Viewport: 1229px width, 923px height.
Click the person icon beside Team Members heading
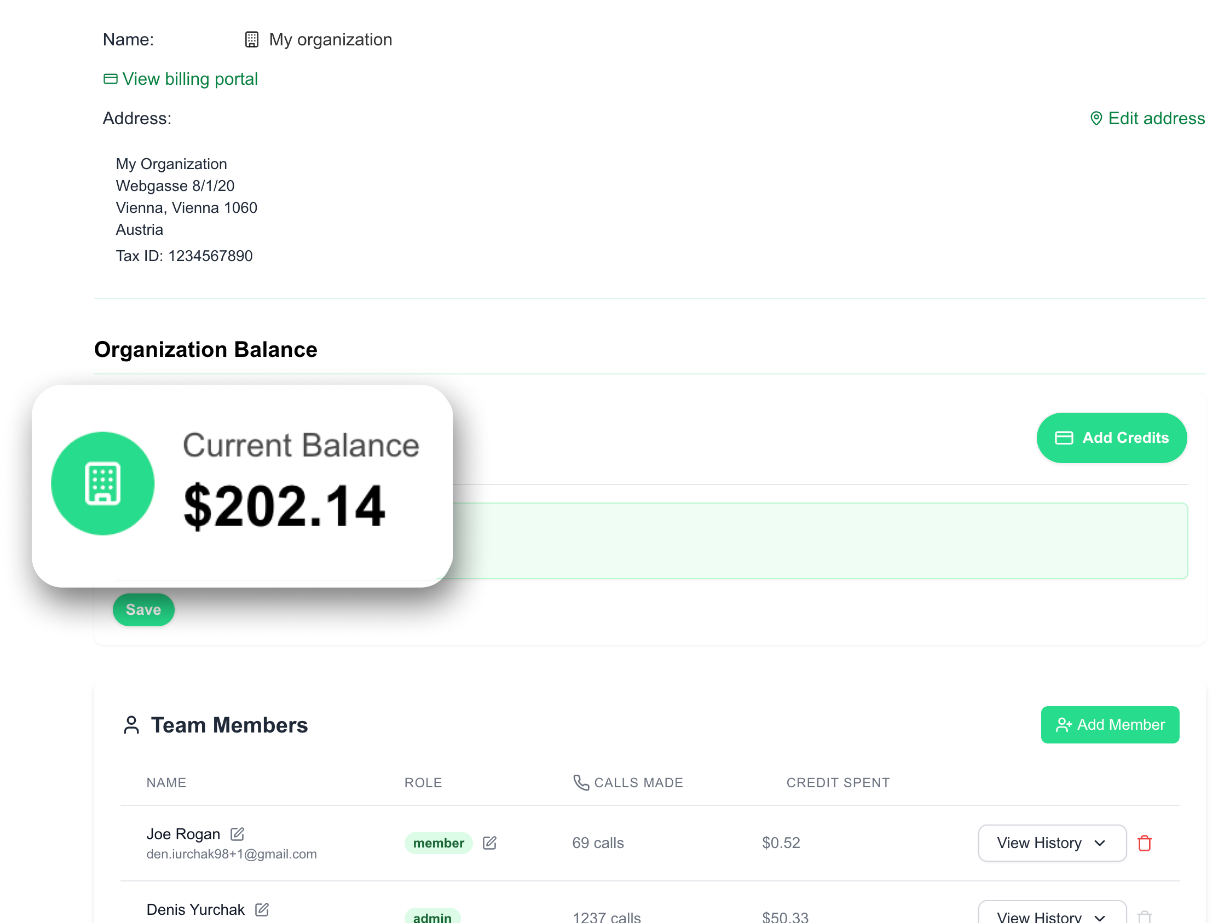click(131, 724)
